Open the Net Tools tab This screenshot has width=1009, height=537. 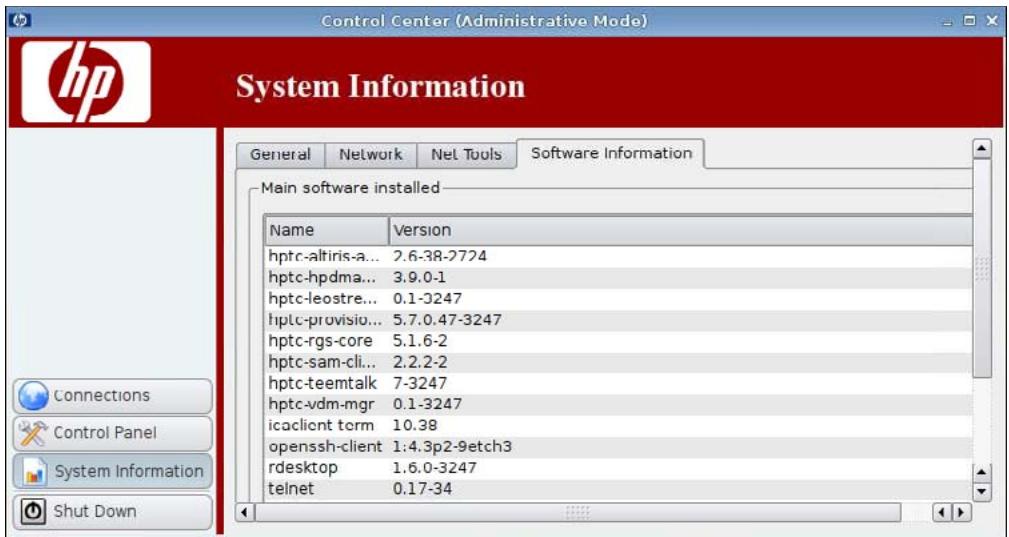tap(467, 155)
